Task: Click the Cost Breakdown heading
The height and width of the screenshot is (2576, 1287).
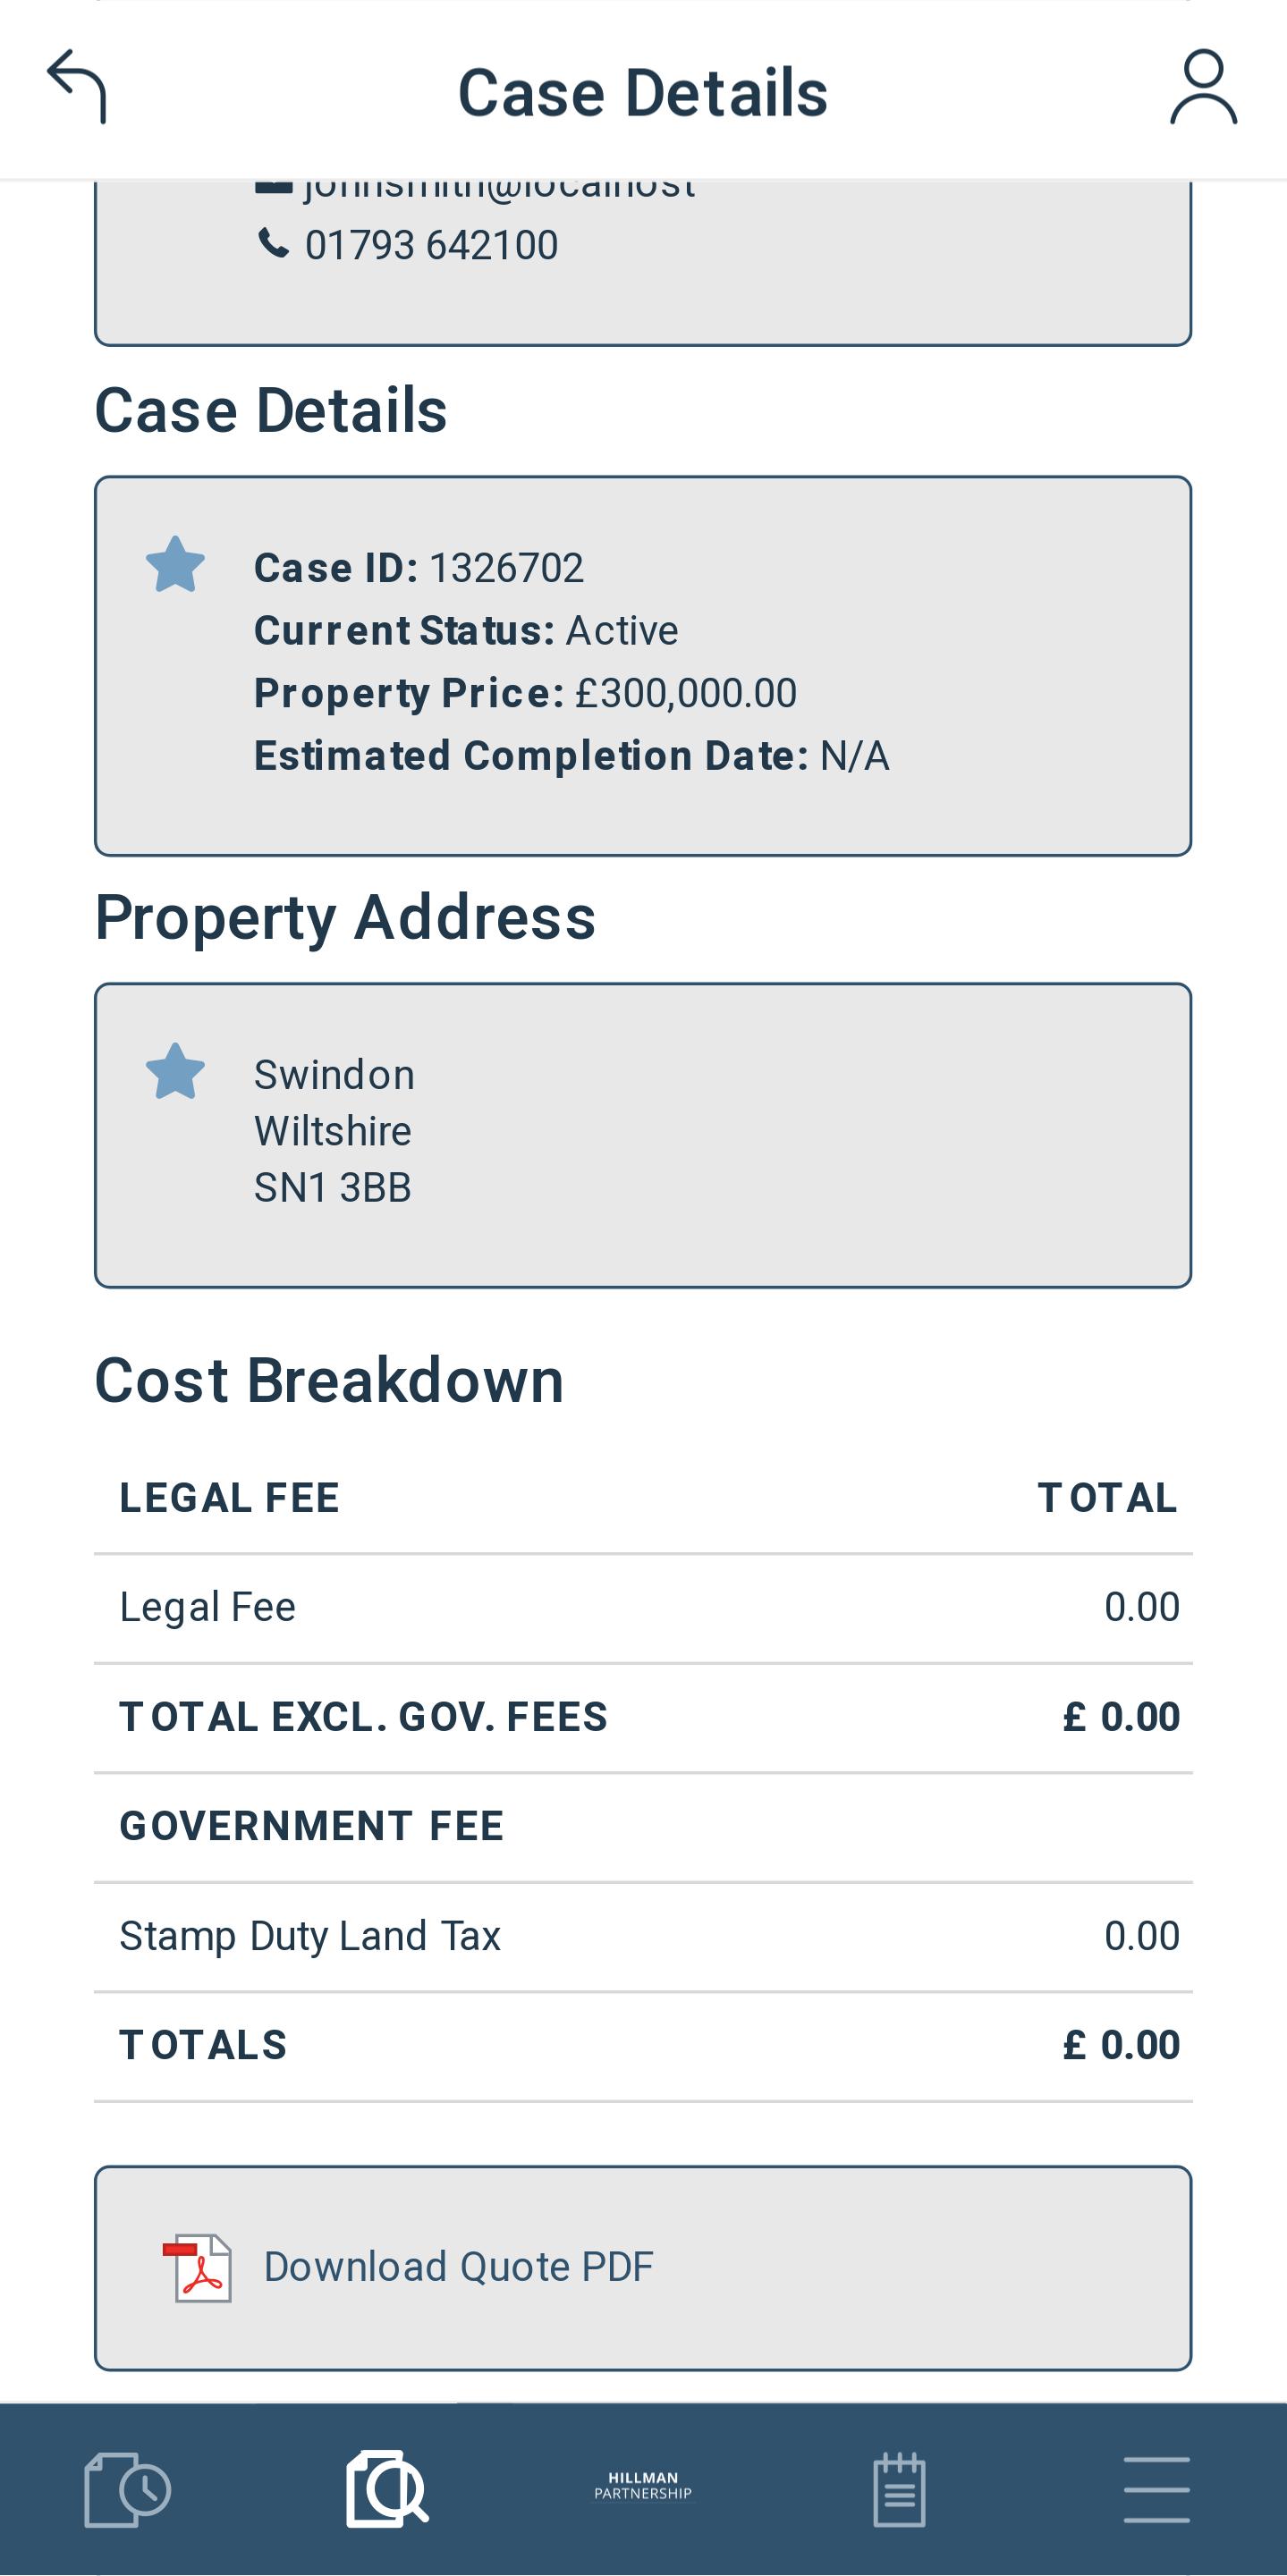Action: coord(329,1380)
